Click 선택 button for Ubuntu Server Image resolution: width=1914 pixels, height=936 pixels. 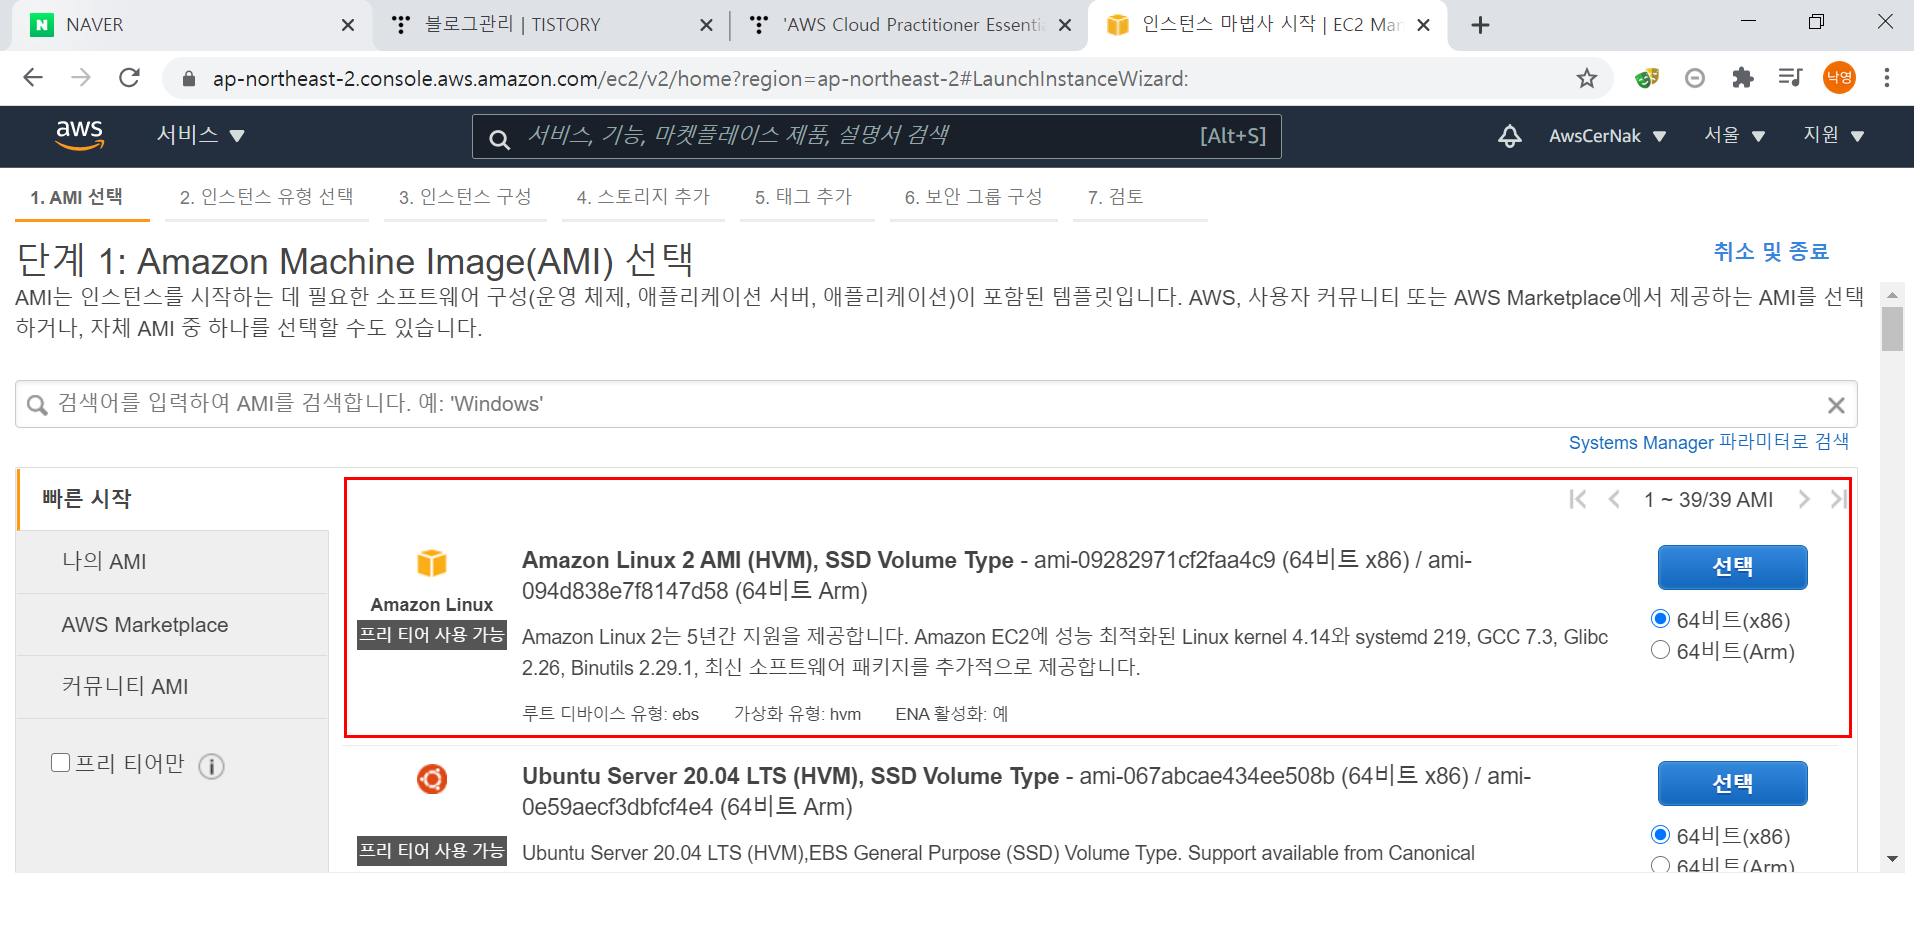click(x=1732, y=783)
